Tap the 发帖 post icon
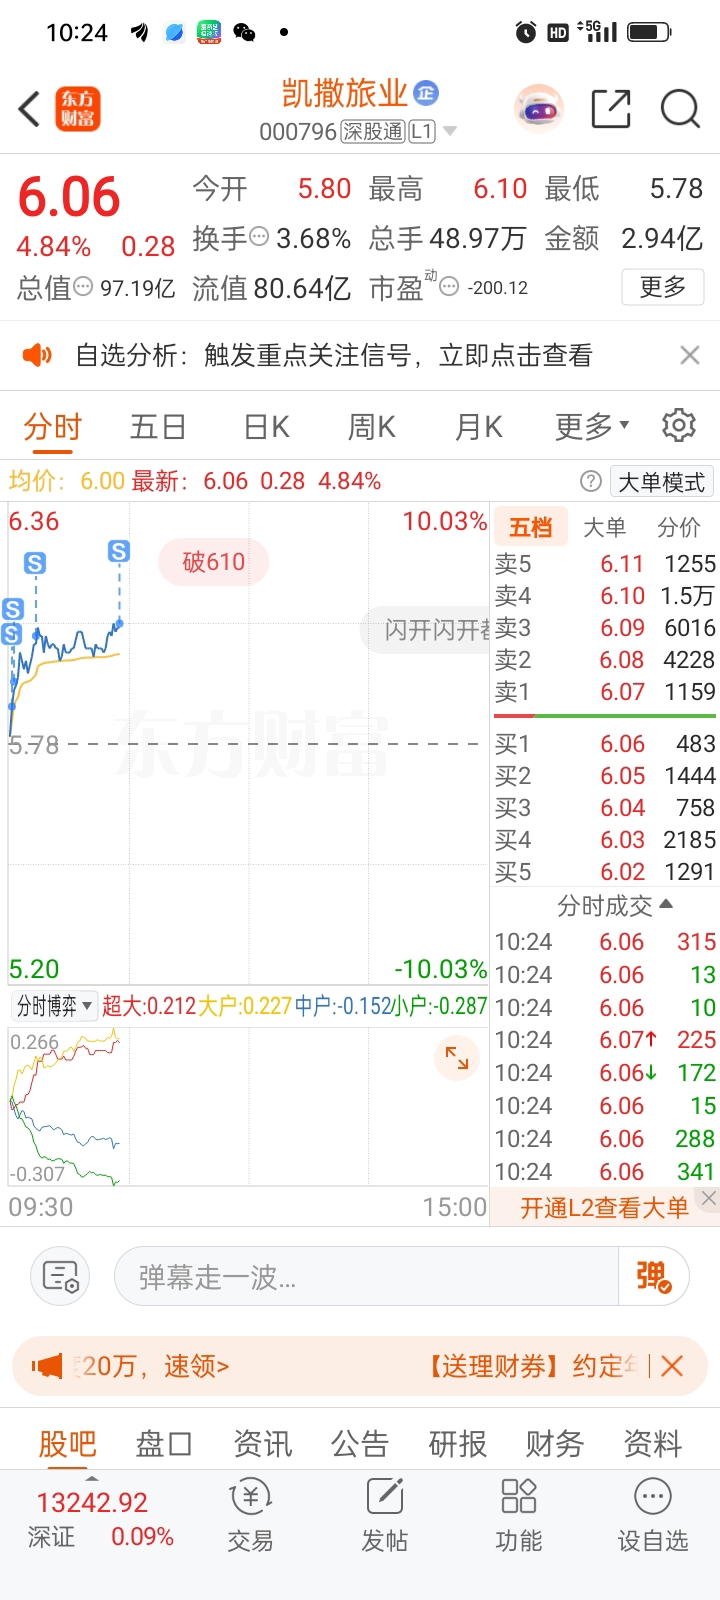 point(384,1515)
